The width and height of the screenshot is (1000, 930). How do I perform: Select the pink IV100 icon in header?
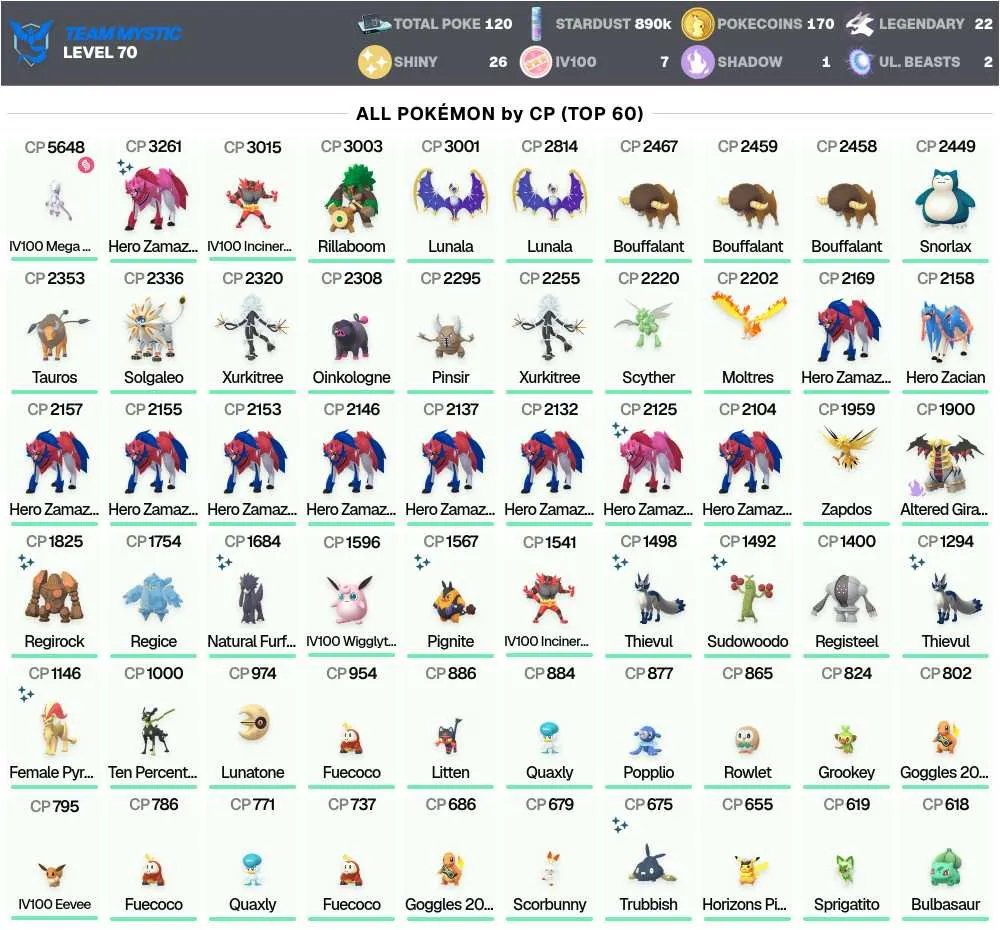pos(536,62)
